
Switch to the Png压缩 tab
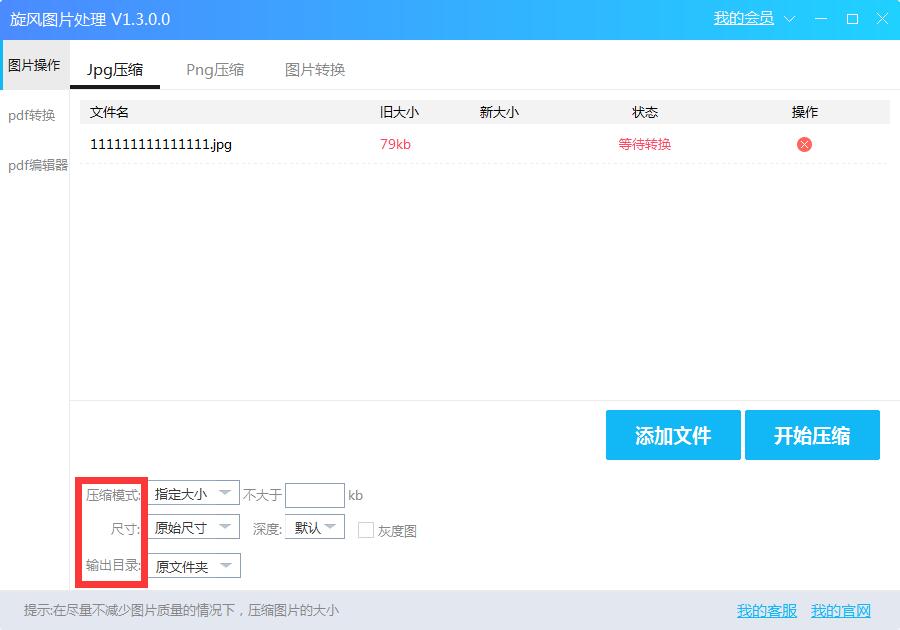[214, 70]
